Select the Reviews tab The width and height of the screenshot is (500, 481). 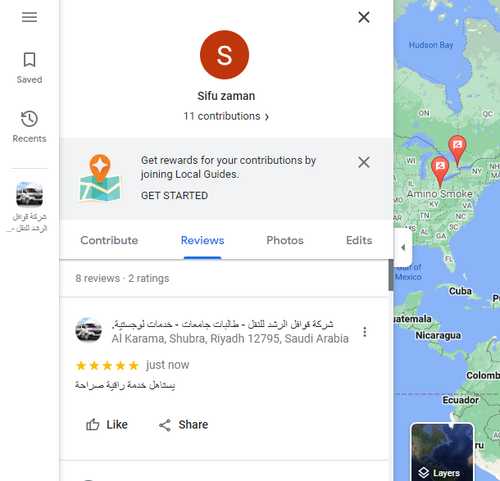(x=202, y=240)
